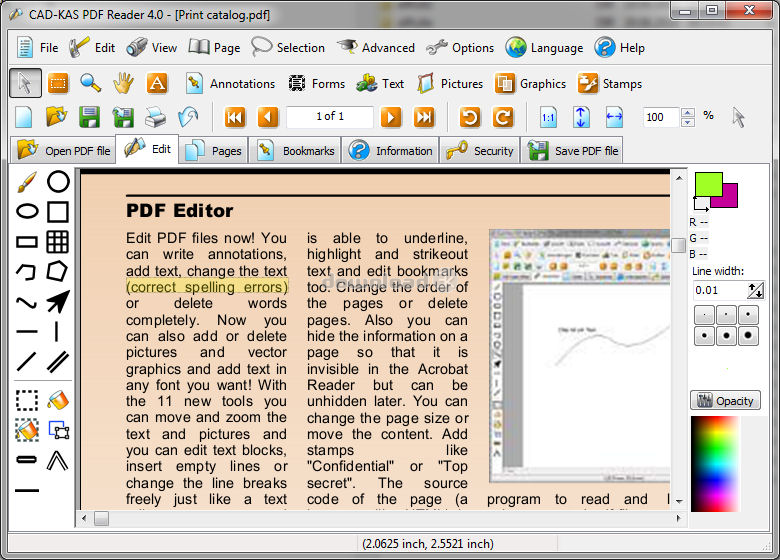780x560 pixels.
Task: Click the magenta background color swatch
Action: tap(730, 197)
